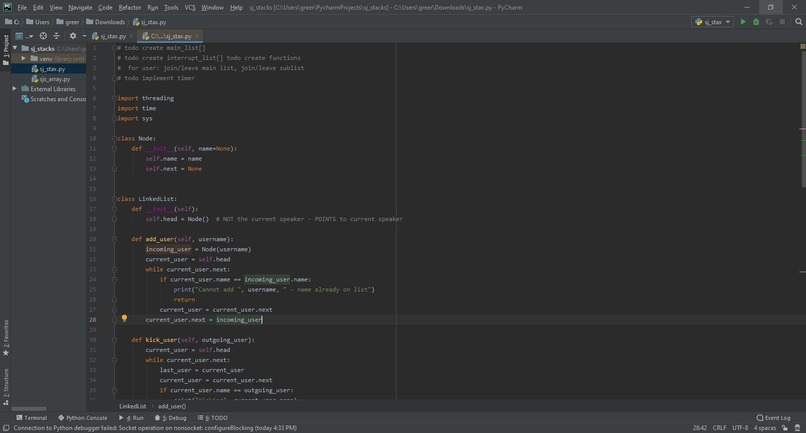Fold the class Node definition on line 10
The height and width of the screenshot is (433, 806).
coord(114,138)
